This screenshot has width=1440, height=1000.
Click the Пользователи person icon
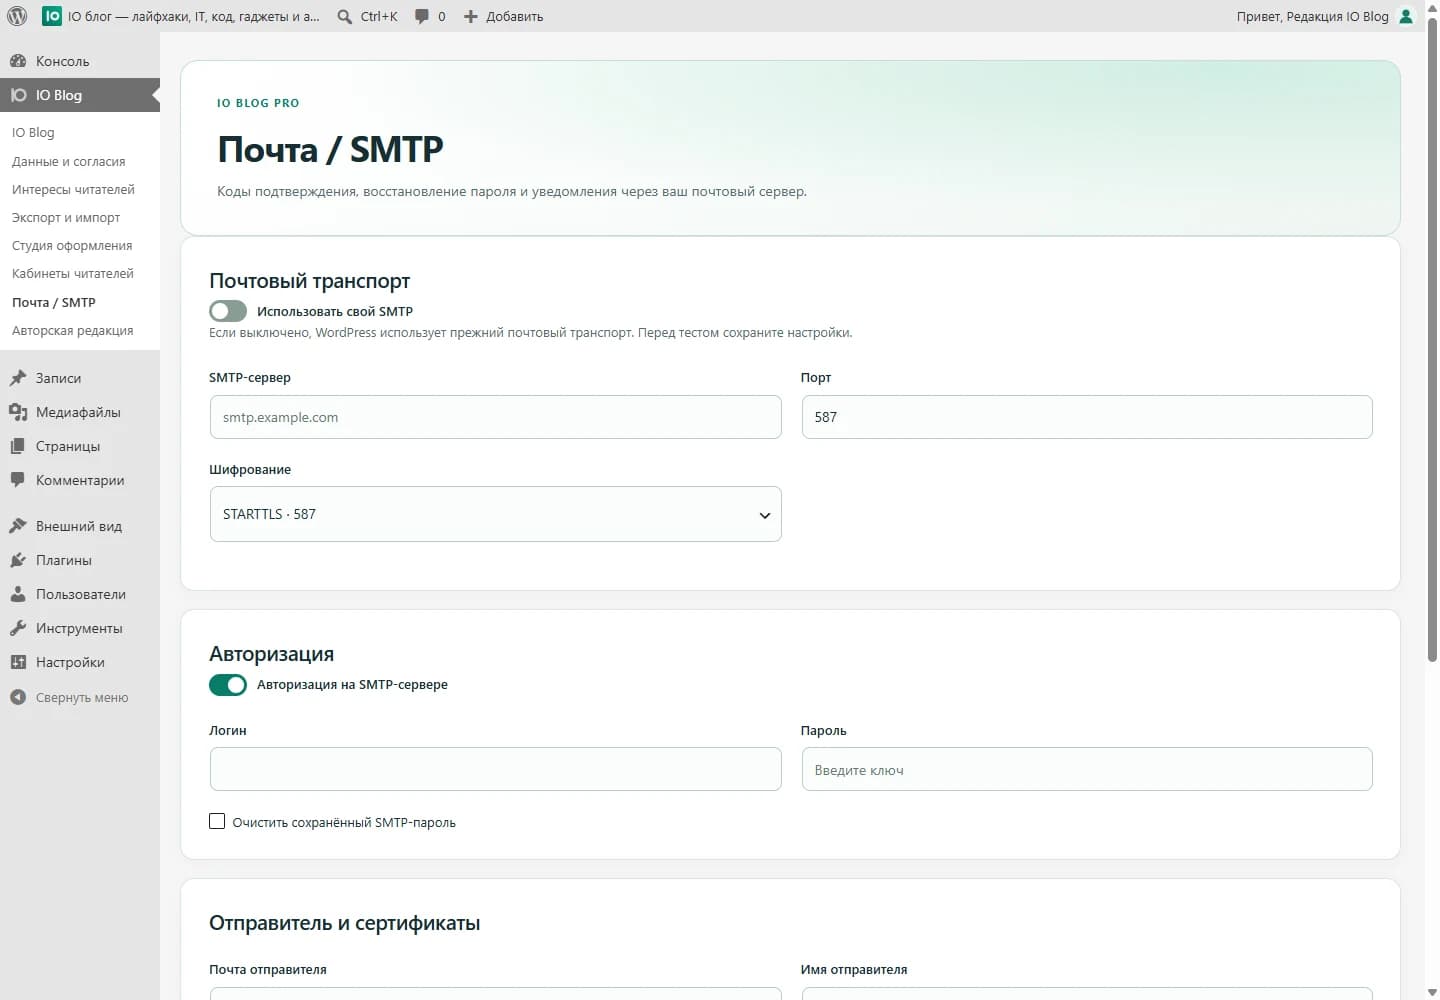[x=18, y=594]
